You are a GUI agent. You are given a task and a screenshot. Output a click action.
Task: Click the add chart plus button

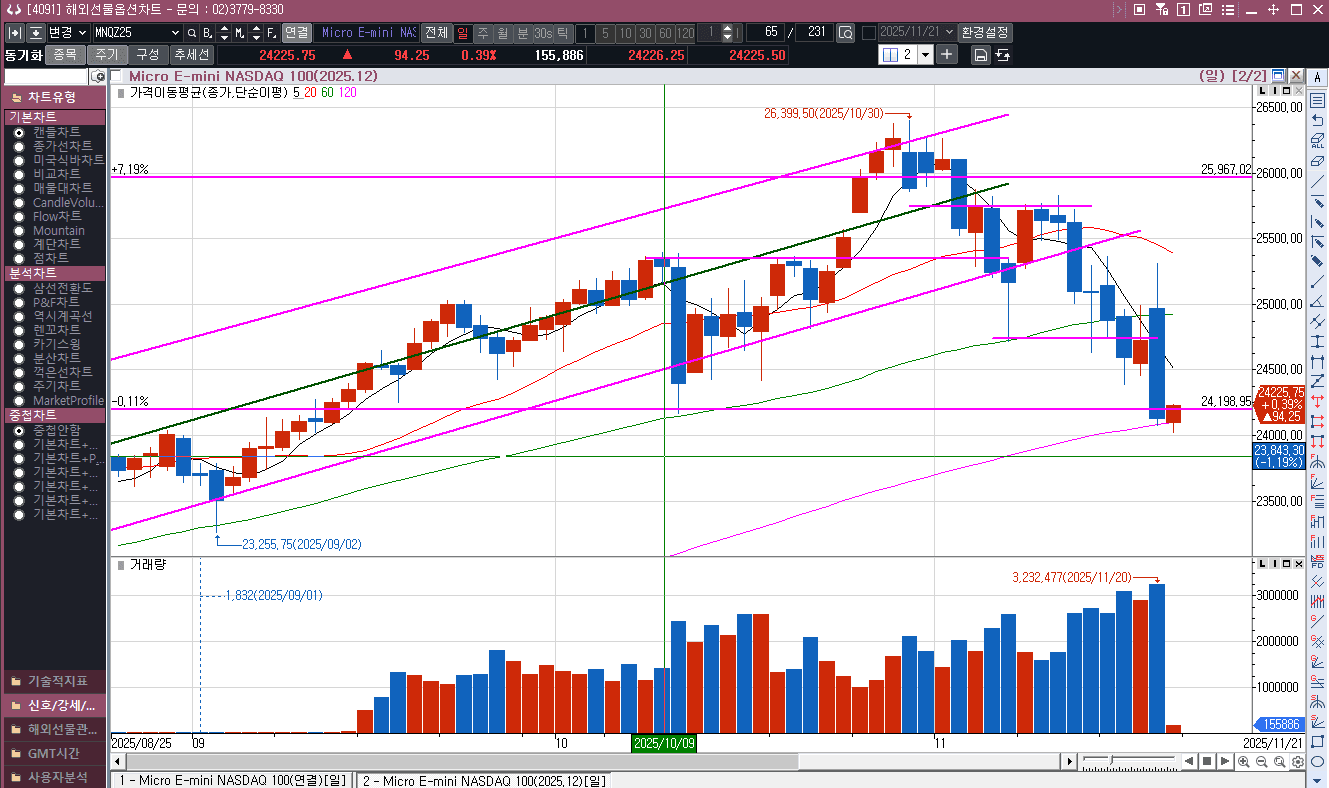[947, 54]
